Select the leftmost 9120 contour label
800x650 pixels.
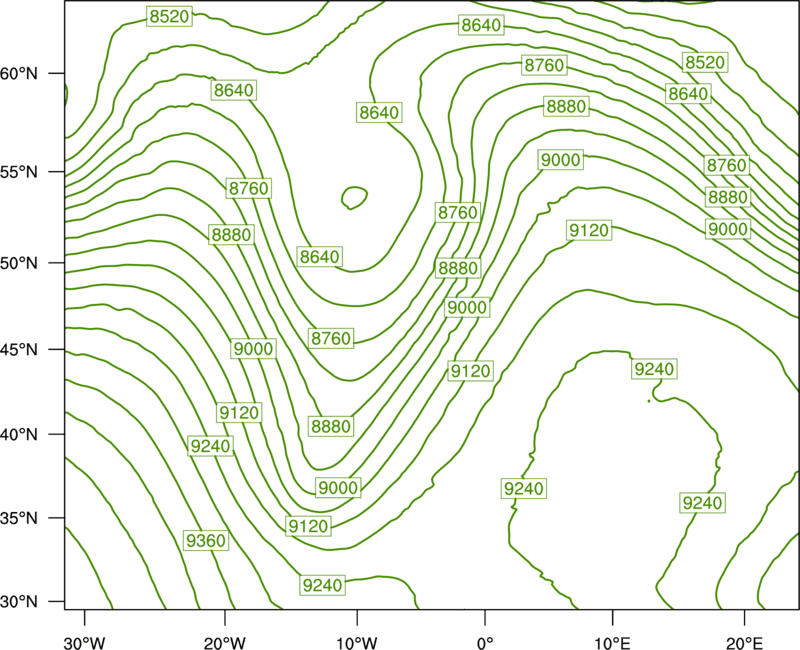click(x=239, y=412)
